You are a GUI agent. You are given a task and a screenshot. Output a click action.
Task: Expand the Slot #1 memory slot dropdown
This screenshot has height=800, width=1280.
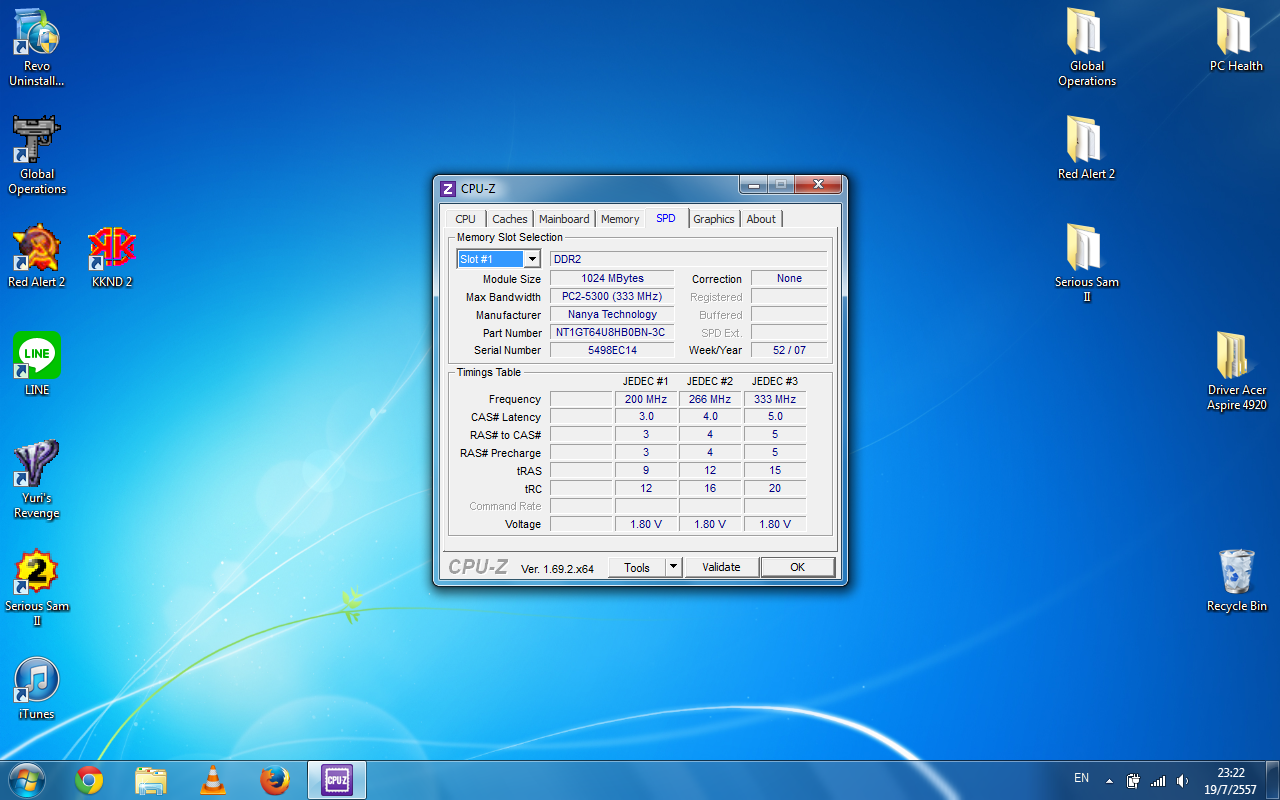point(532,260)
